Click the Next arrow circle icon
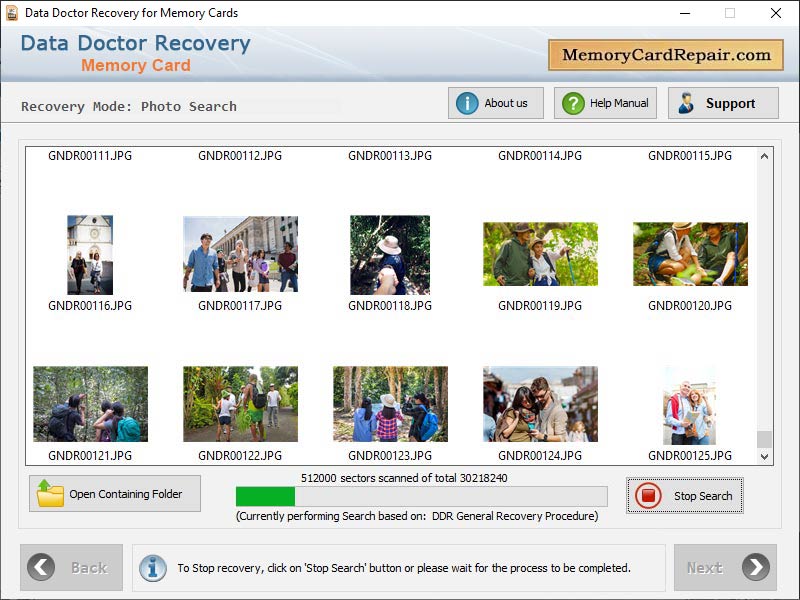 [753, 567]
